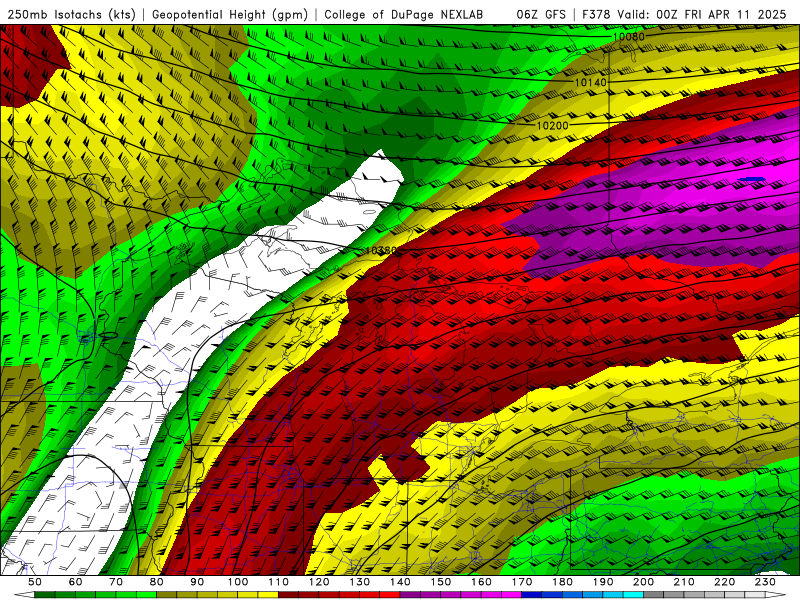This screenshot has height=600, width=800.
Task: Click the 'F378' forecast hour label
Action: (x=597, y=14)
